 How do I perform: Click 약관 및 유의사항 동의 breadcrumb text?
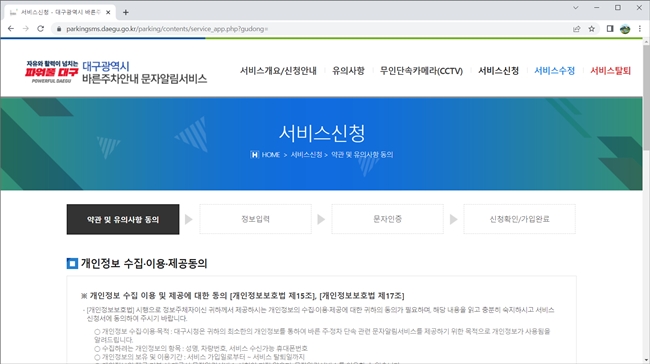(x=362, y=155)
